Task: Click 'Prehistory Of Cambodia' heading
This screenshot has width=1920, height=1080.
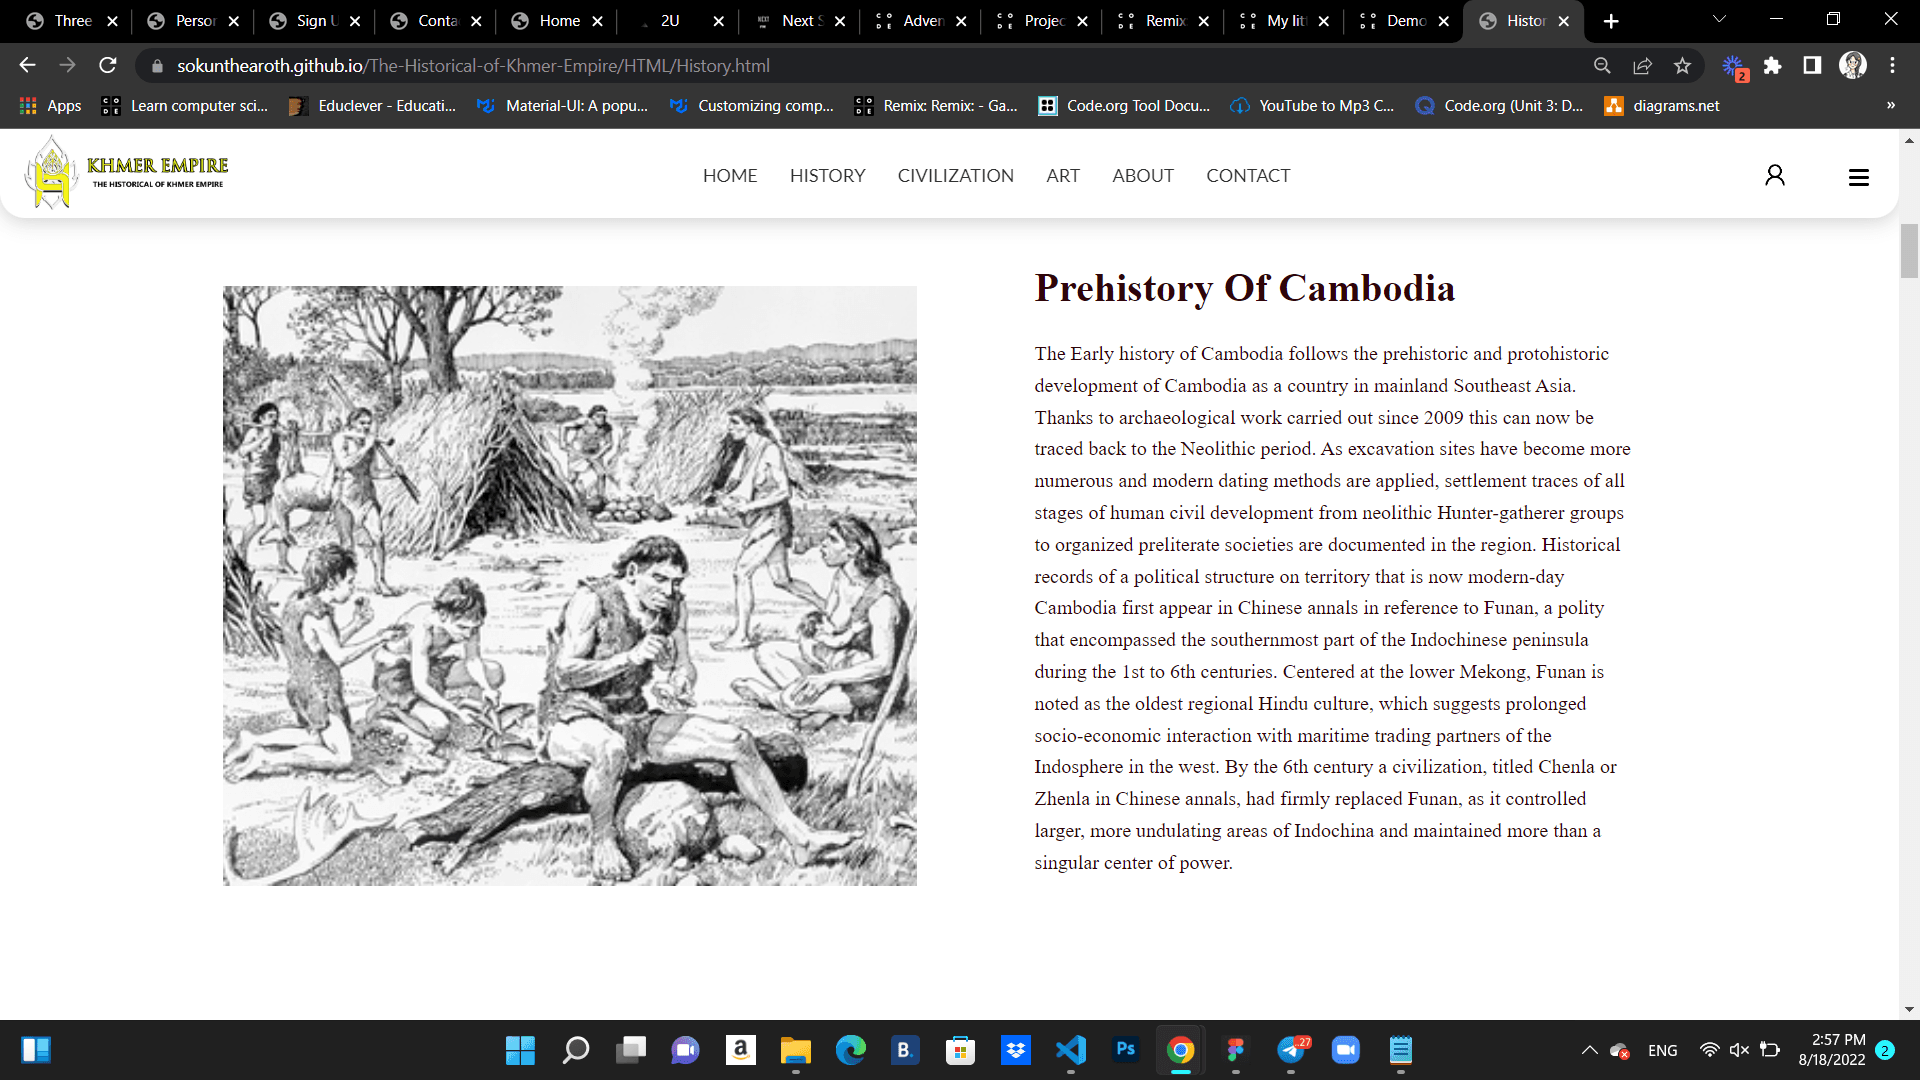Action: pyautogui.click(x=1245, y=288)
